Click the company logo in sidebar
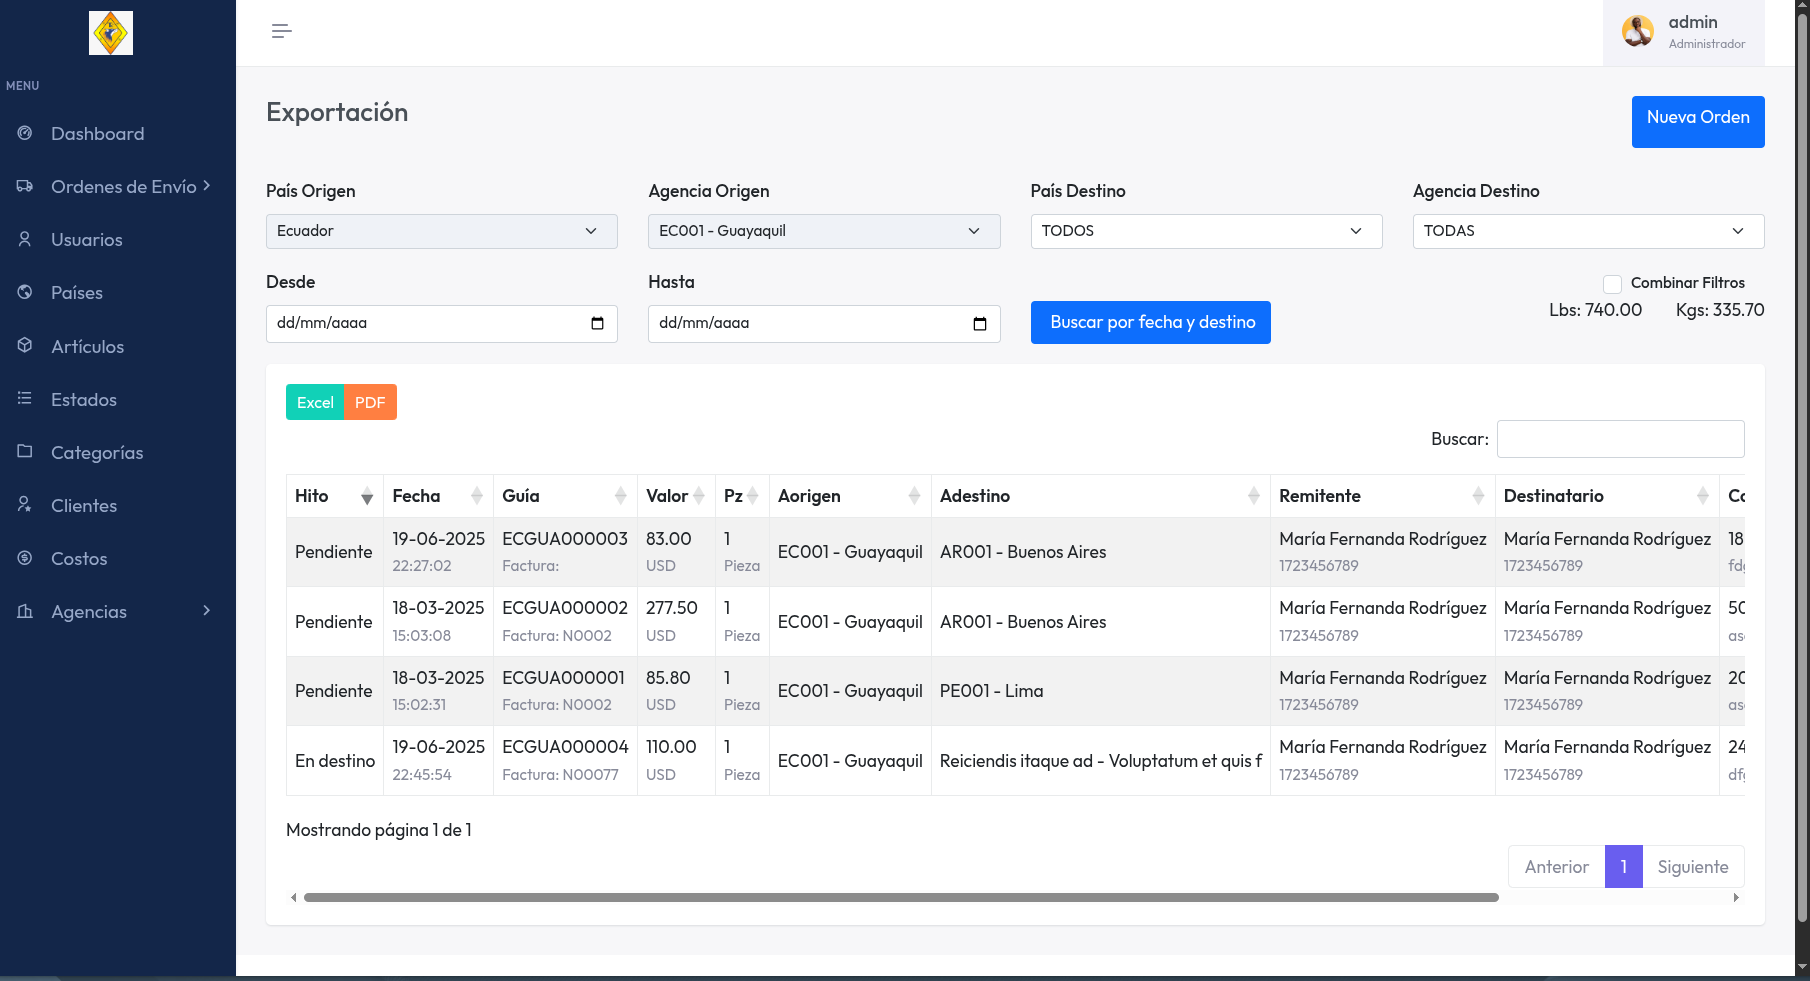This screenshot has height=981, width=1810. point(111,33)
